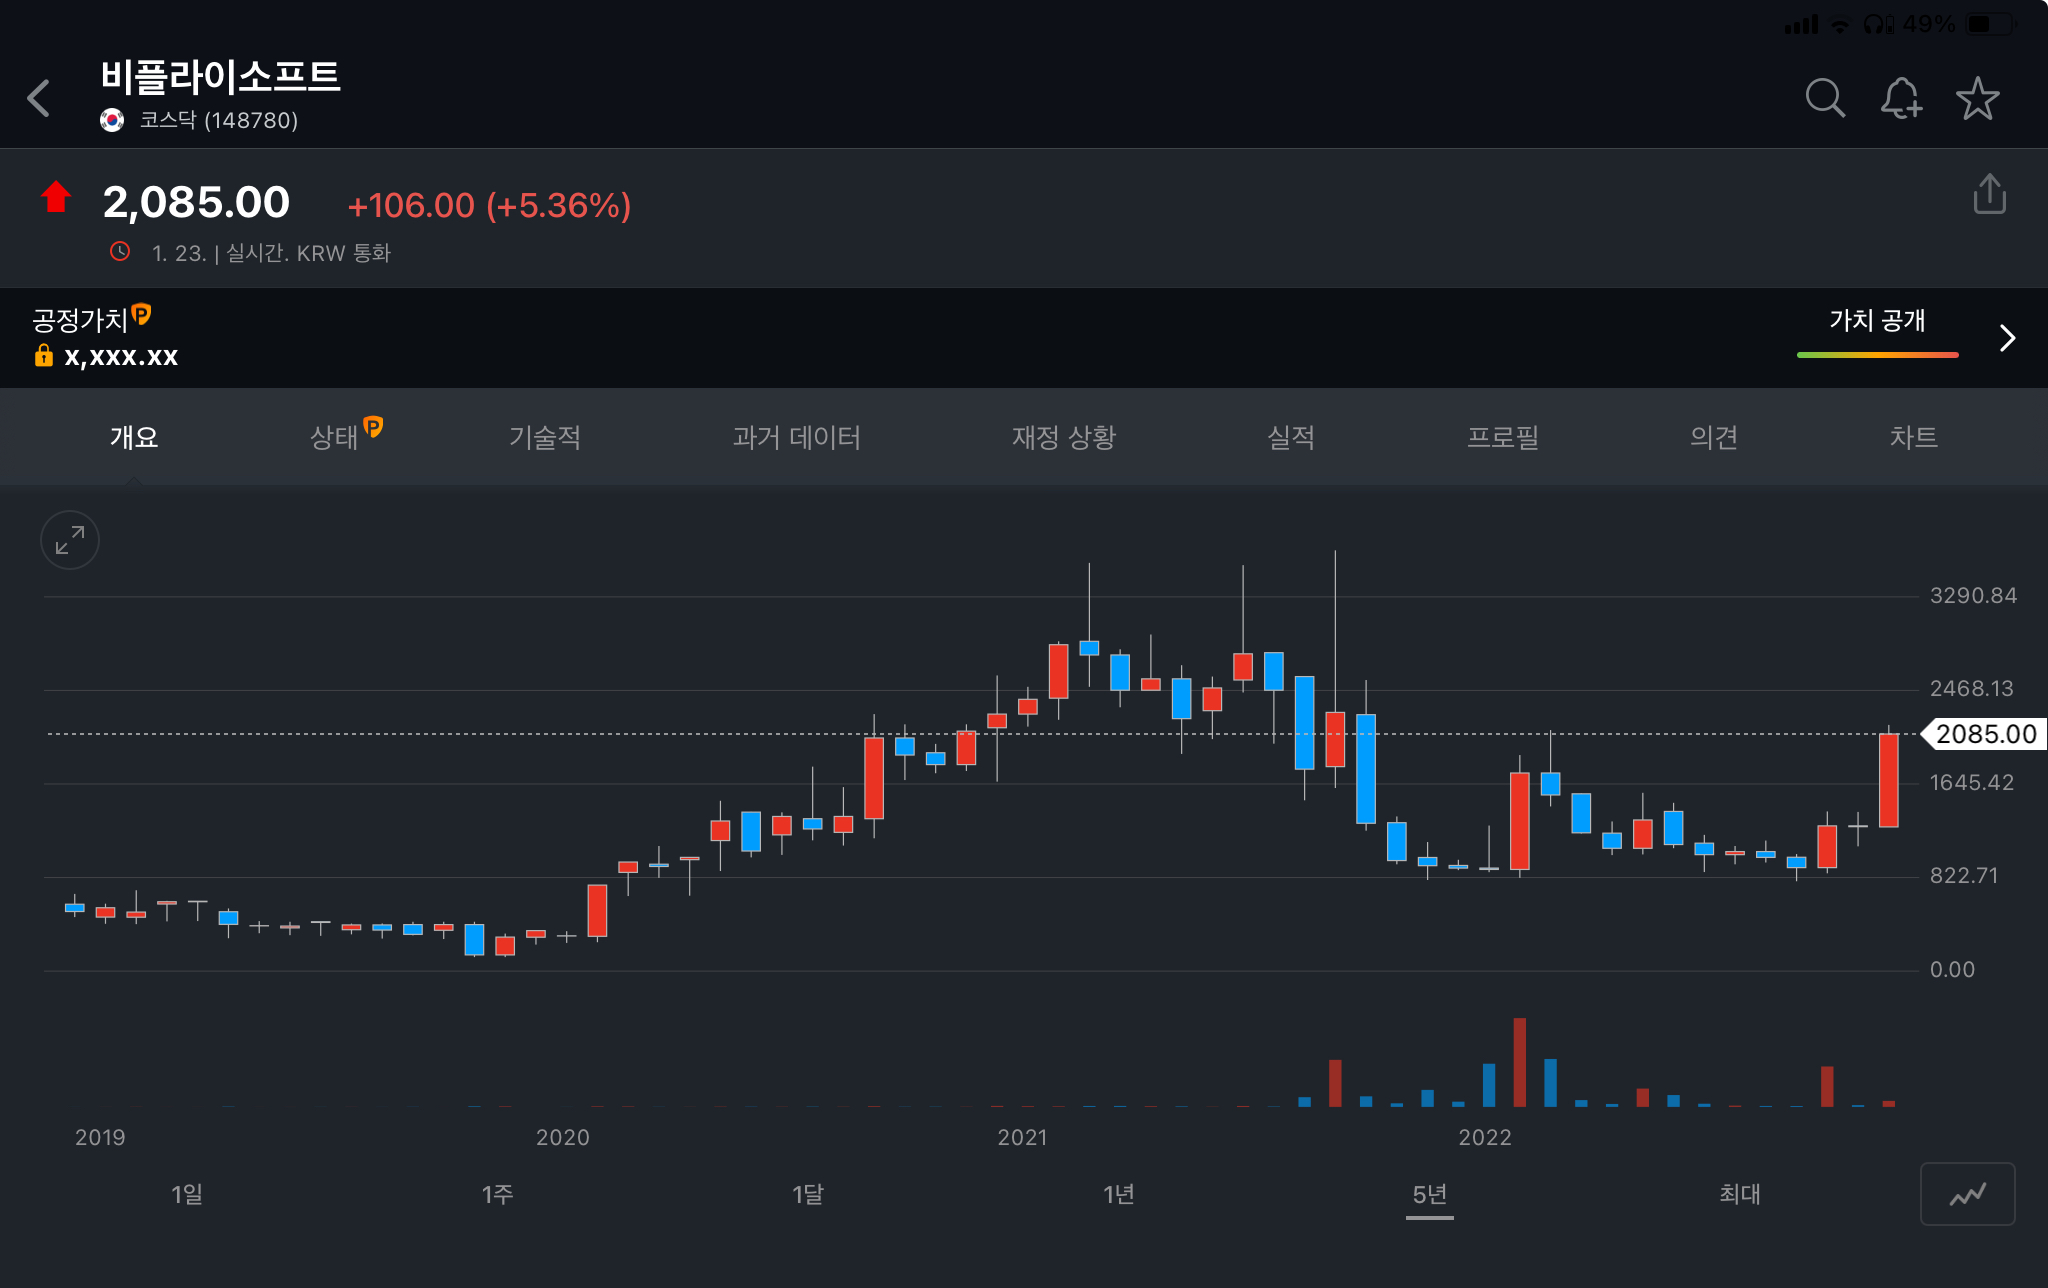
Task: Tap the Pro badge on the 상태 tab
Action: click(x=373, y=427)
